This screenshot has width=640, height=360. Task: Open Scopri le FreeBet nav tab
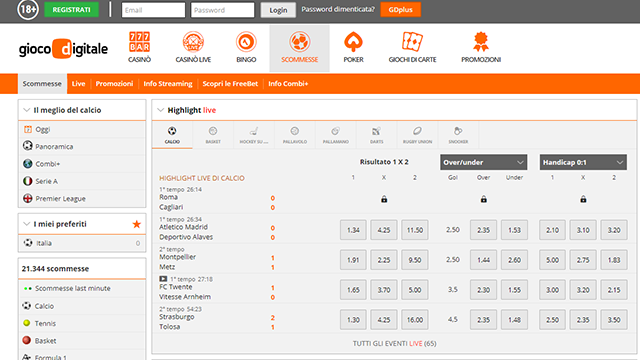230,84
